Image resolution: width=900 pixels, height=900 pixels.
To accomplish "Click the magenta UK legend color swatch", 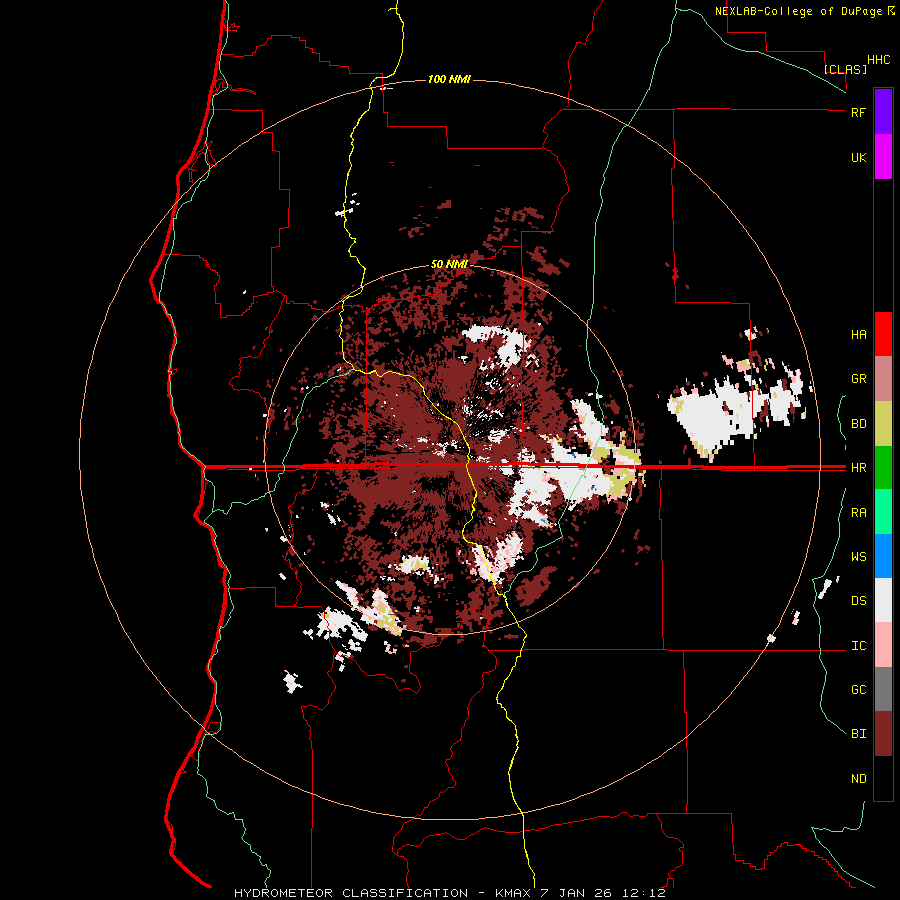I will pyautogui.click(x=883, y=157).
